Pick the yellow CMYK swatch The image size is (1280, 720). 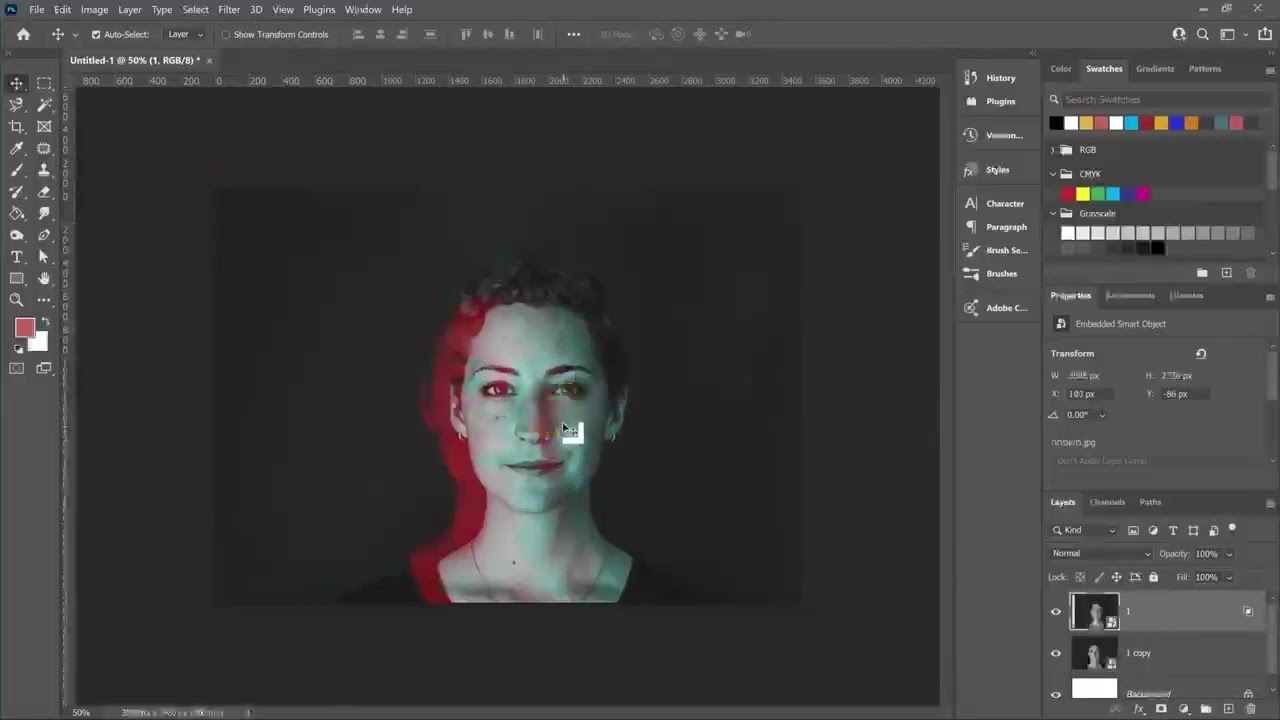click(x=1083, y=194)
